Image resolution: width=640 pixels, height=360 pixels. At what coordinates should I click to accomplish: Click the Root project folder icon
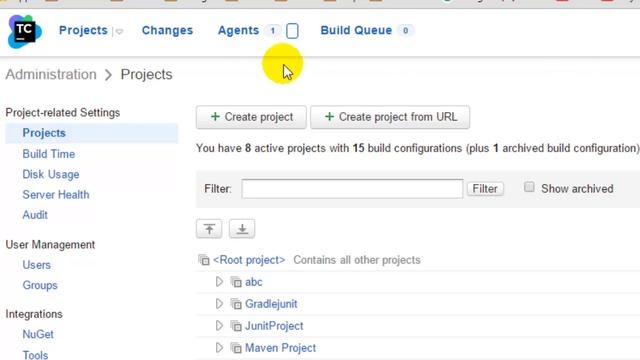(x=204, y=260)
